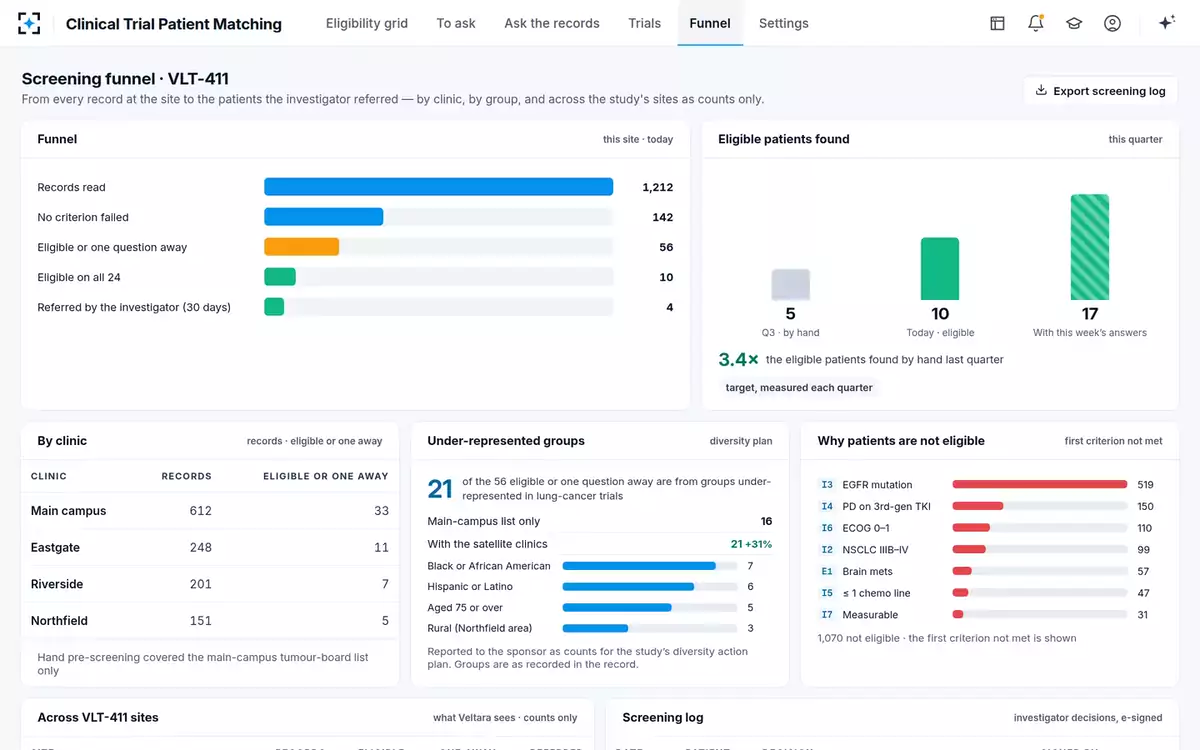
Task: Switch to the To ask tab
Action: click(x=456, y=23)
